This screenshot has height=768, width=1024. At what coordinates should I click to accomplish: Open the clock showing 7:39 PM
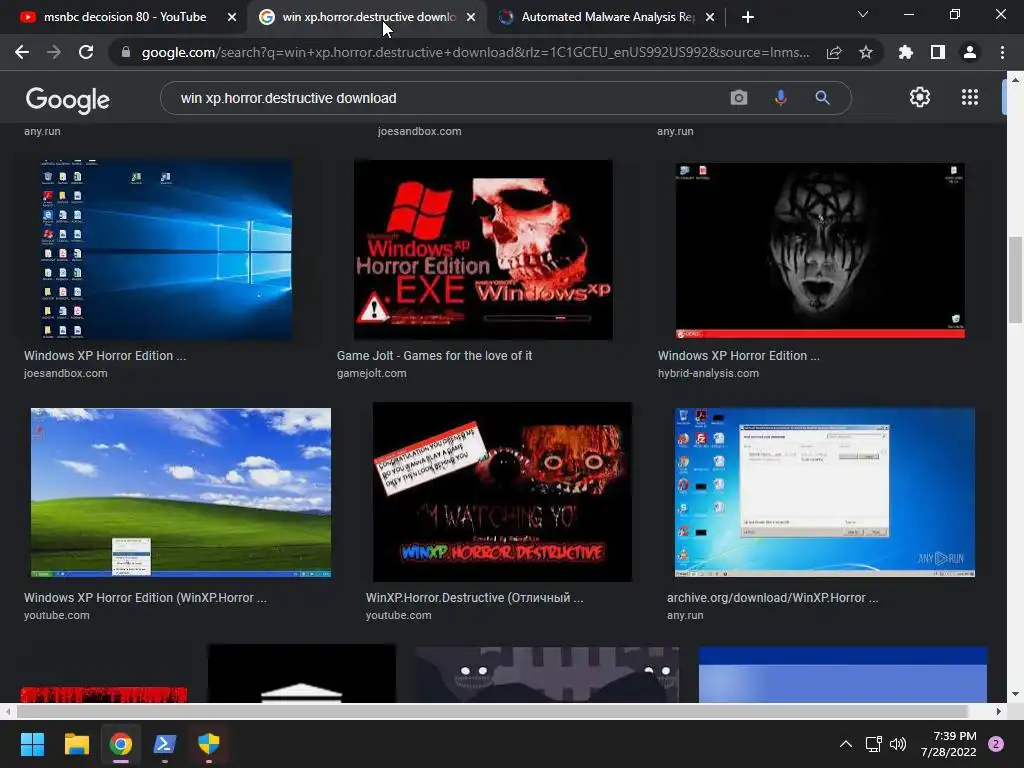pyautogui.click(x=948, y=744)
